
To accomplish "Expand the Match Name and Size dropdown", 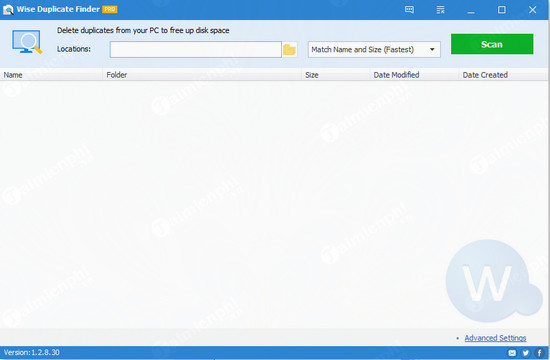I will coord(374,49).
